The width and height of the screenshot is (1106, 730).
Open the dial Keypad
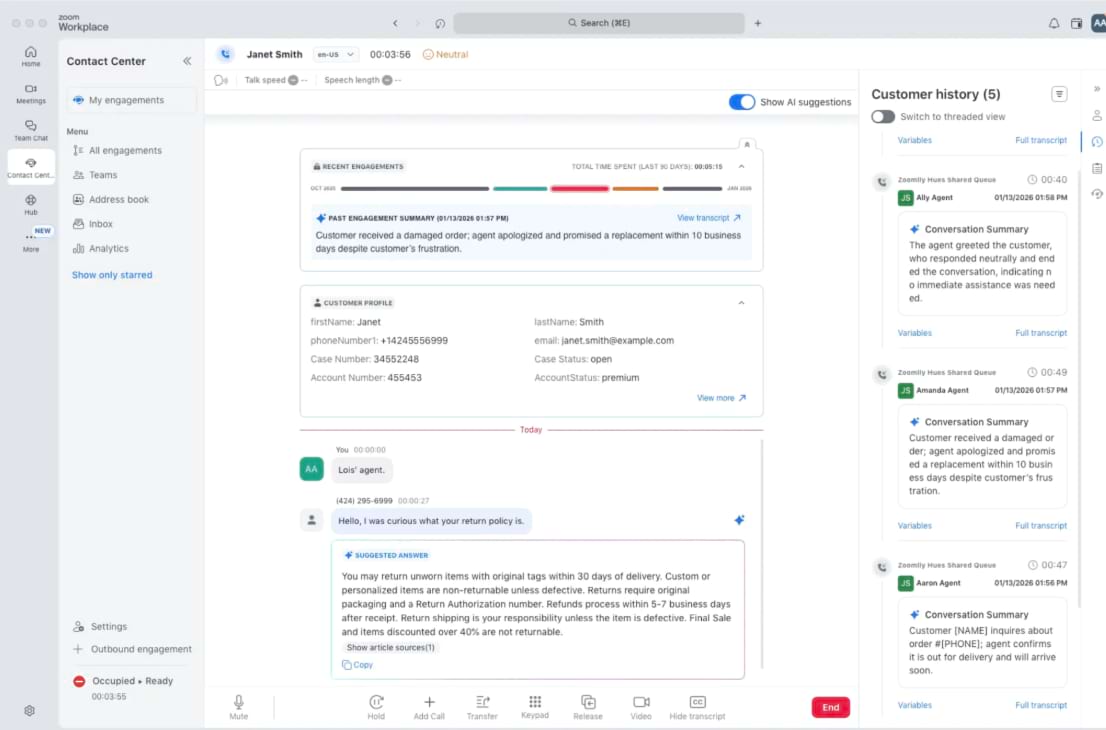click(535, 705)
